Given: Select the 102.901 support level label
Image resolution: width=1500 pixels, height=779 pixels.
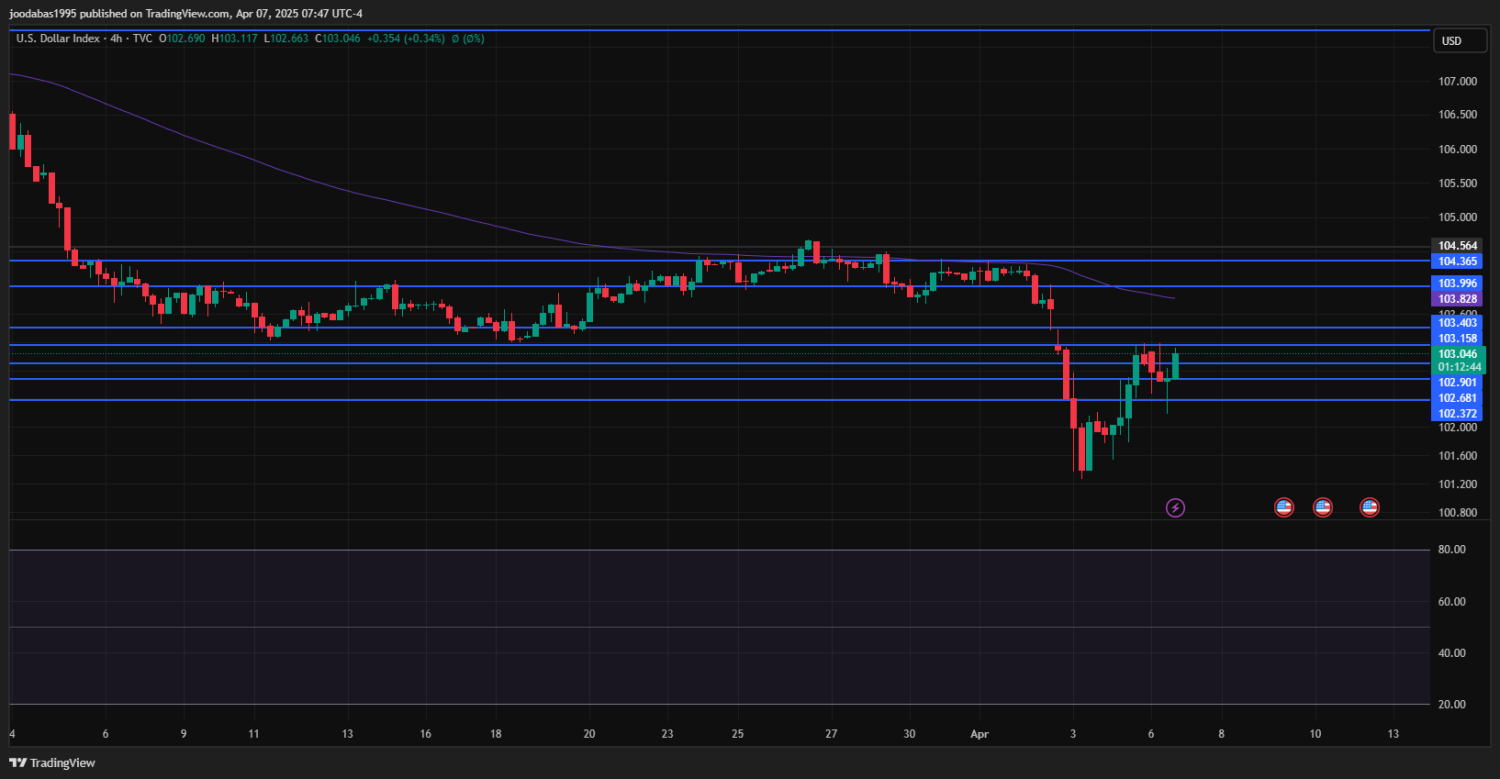Looking at the screenshot, I should point(1458,383).
